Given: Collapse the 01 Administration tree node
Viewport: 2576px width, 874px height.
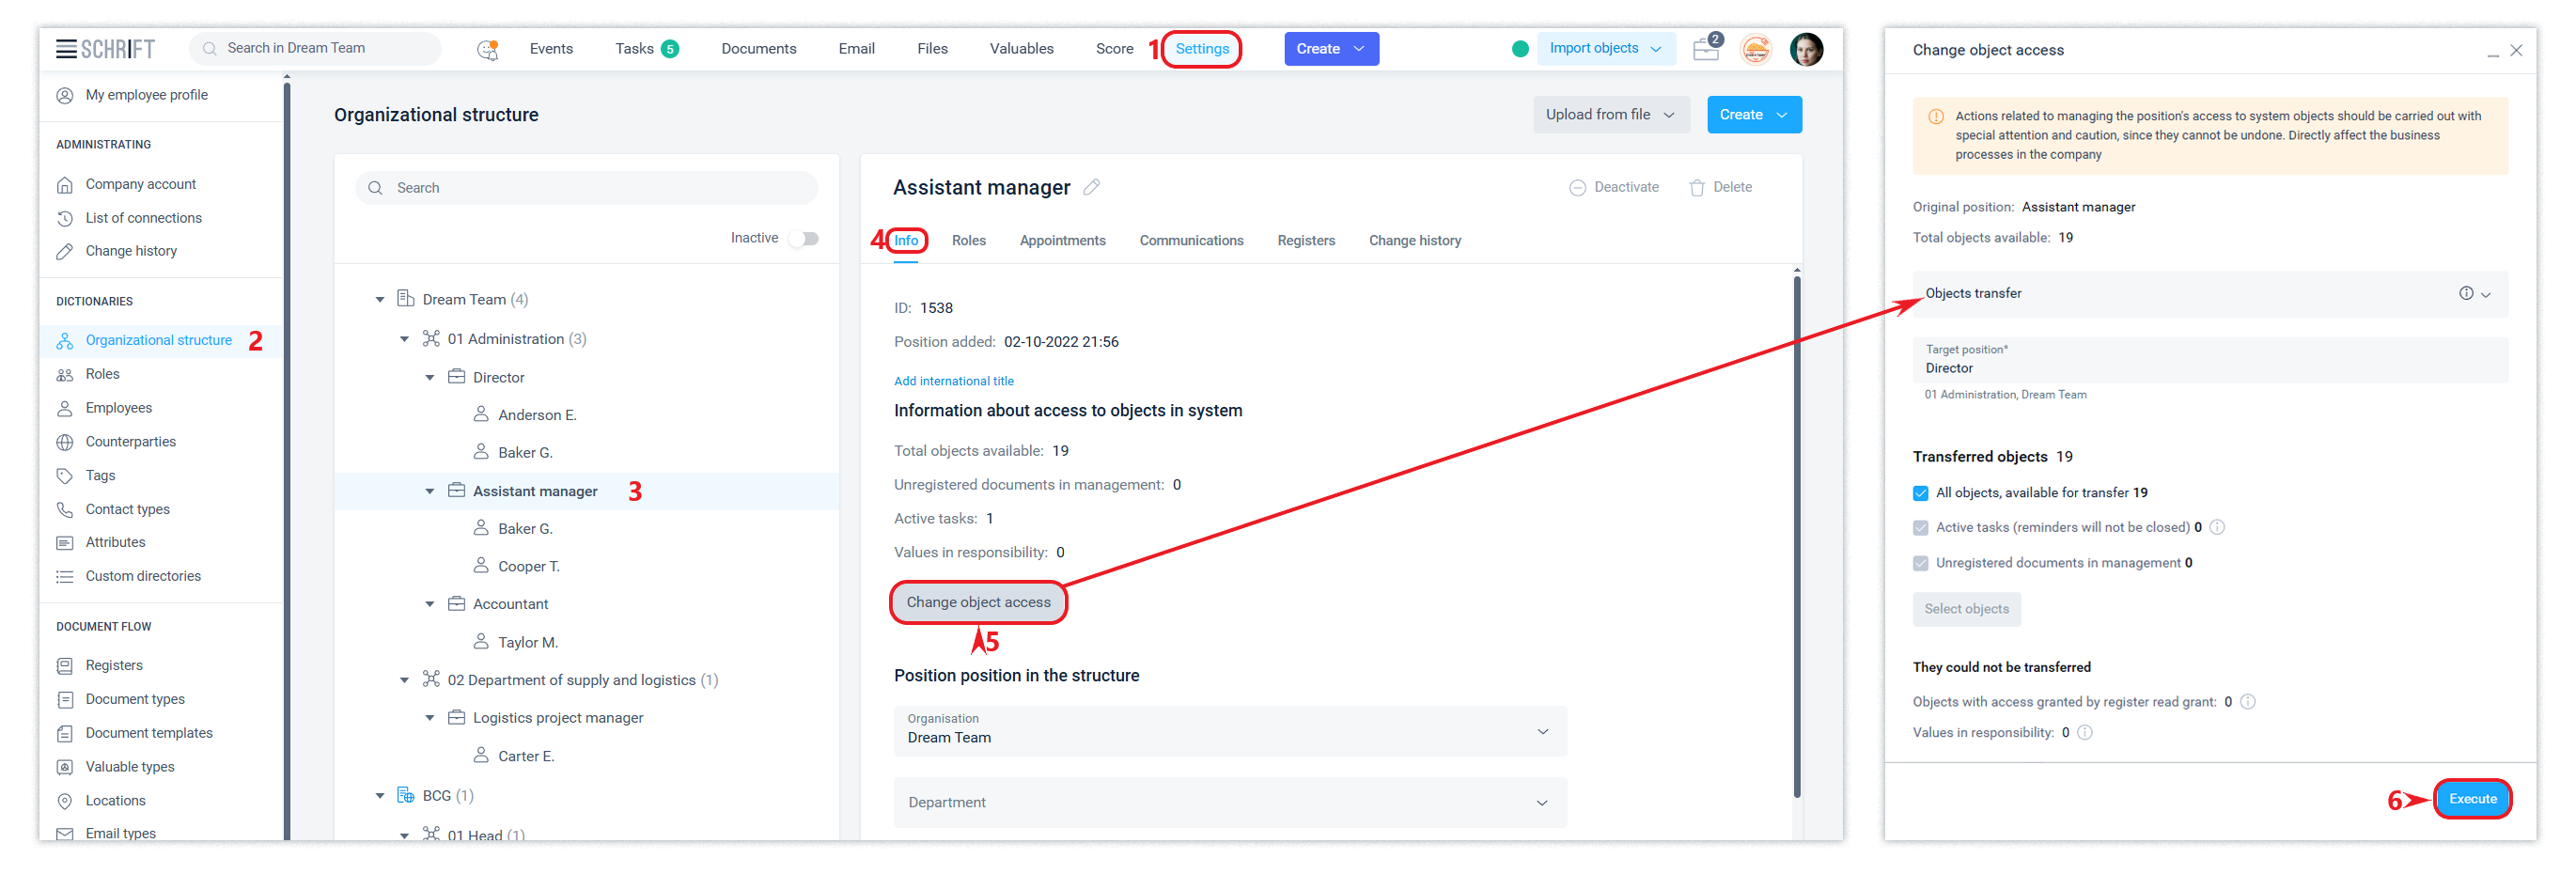Looking at the screenshot, I should 404,339.
